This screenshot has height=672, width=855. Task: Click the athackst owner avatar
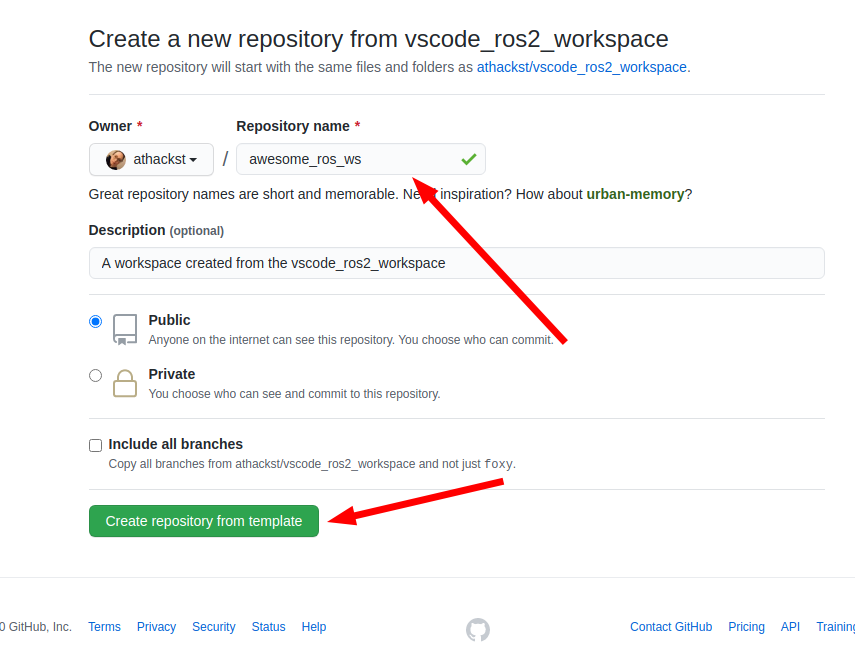click(x=116, y=160)
